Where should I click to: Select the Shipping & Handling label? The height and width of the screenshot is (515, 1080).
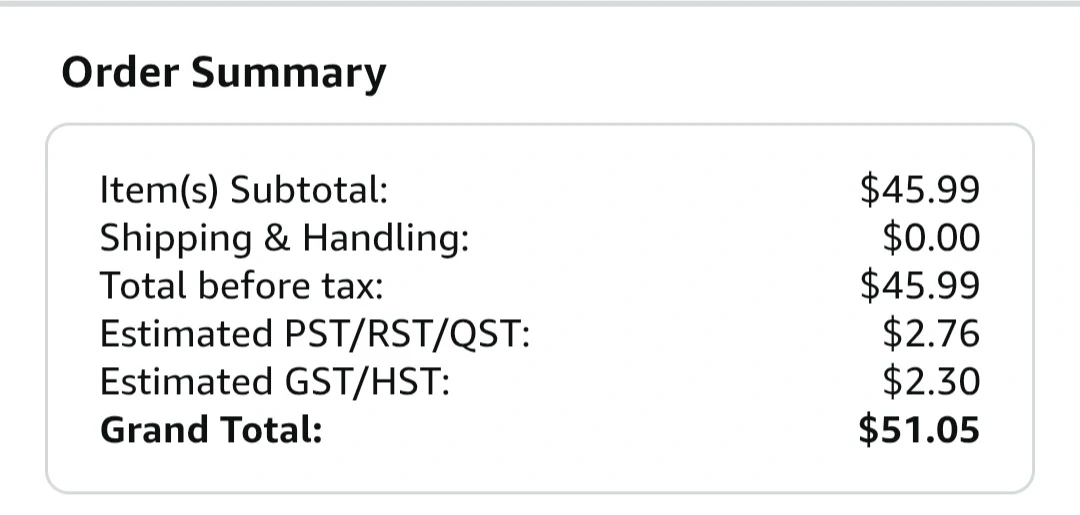(x=284, y=240)
